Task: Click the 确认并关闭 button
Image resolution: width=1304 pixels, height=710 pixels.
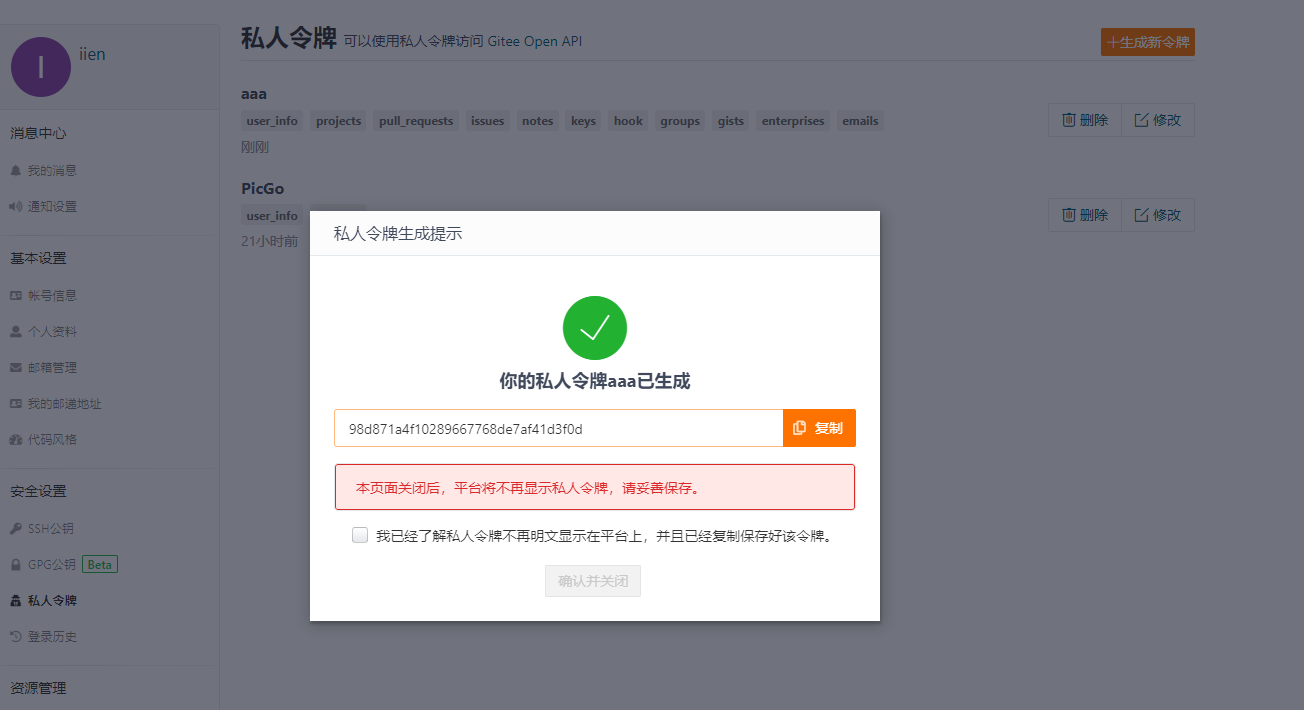Action: pyautogui.click(x=593, y=581)
